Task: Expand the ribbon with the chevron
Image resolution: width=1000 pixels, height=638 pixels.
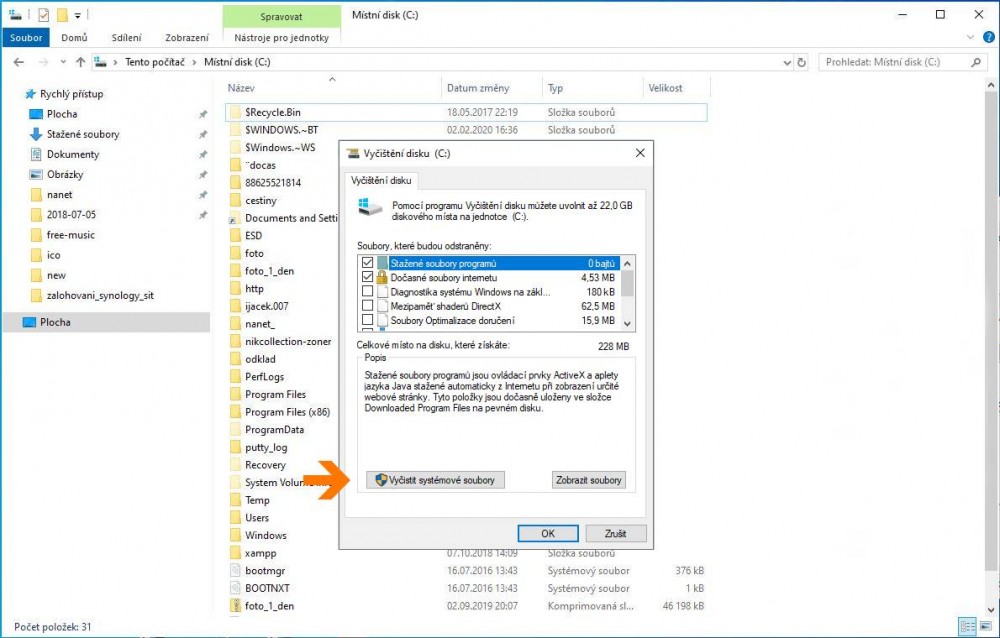Action: (x=971, y=38)
